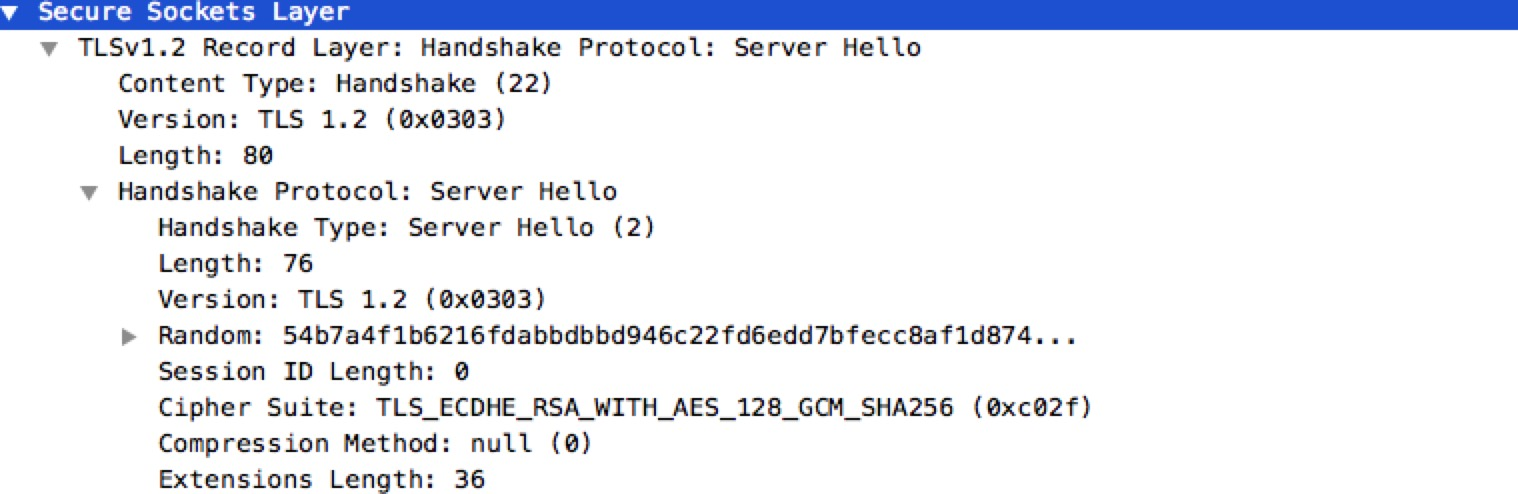This screenshot has width=1518, height=494.
Task: Collapse Handshake Protocol: Server Hello triangle
Action: tap(90, 193)
